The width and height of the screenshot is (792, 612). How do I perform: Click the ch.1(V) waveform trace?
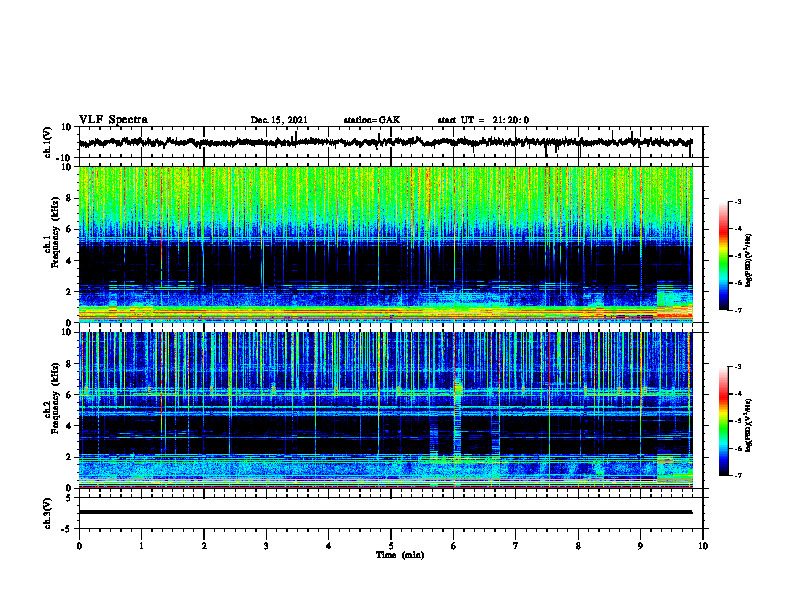[x=385, y=142]
